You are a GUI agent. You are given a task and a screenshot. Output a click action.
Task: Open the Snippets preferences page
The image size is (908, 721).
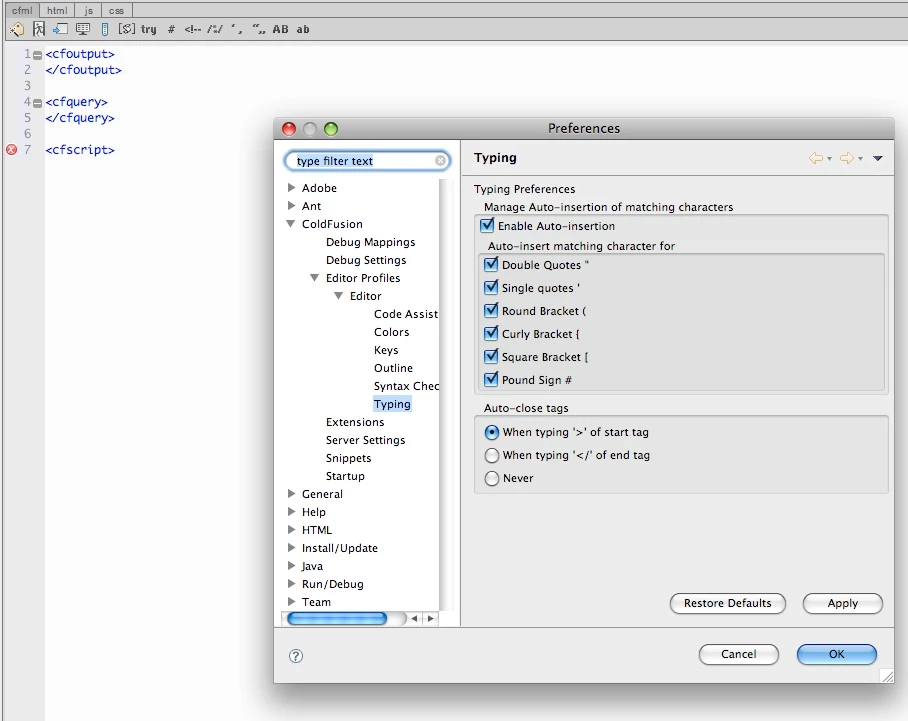(348, 458)
